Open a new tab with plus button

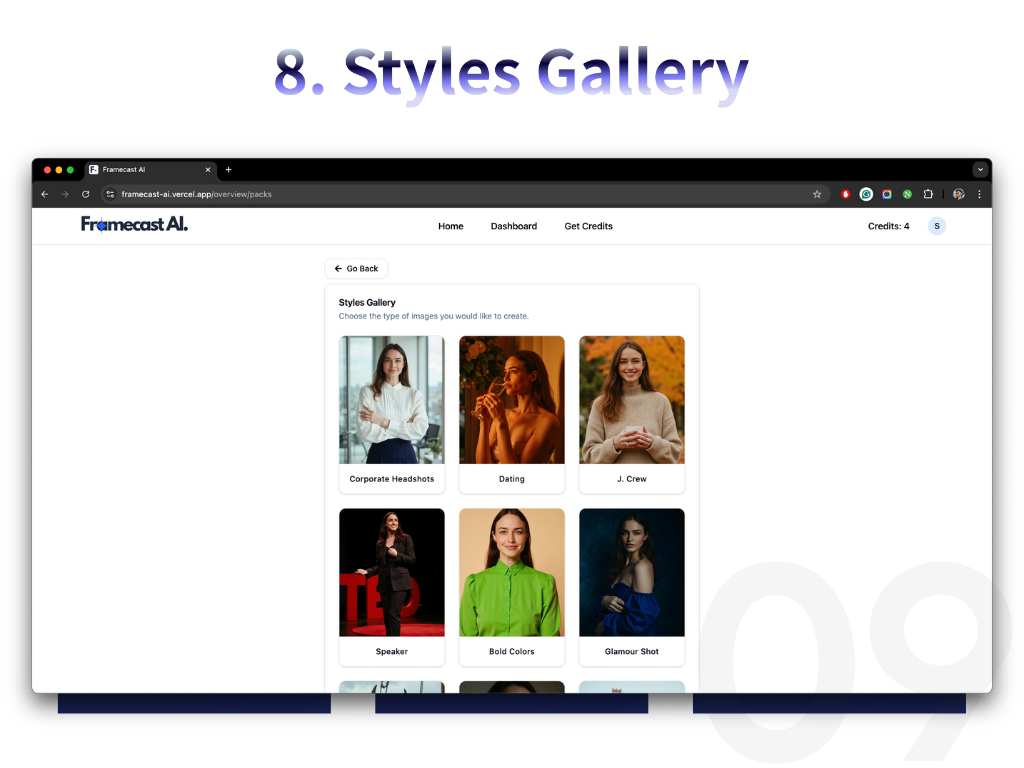pos(229,170)
